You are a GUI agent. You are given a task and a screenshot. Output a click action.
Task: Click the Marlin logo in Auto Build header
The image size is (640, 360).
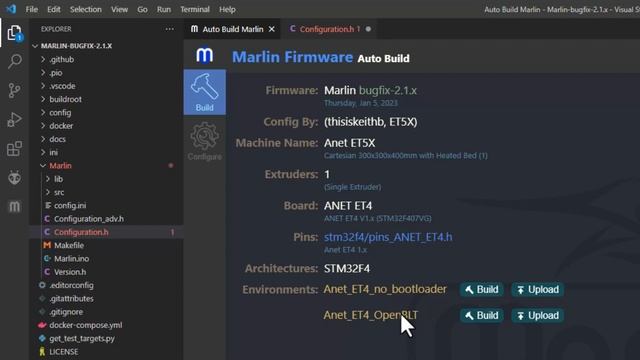[x=204, y=55]
